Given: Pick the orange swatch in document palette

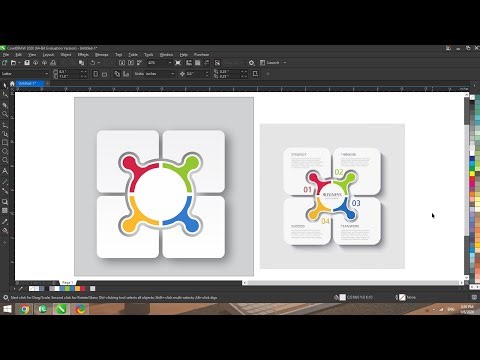Looking at the screenshot, I should [x=78, y=289].
